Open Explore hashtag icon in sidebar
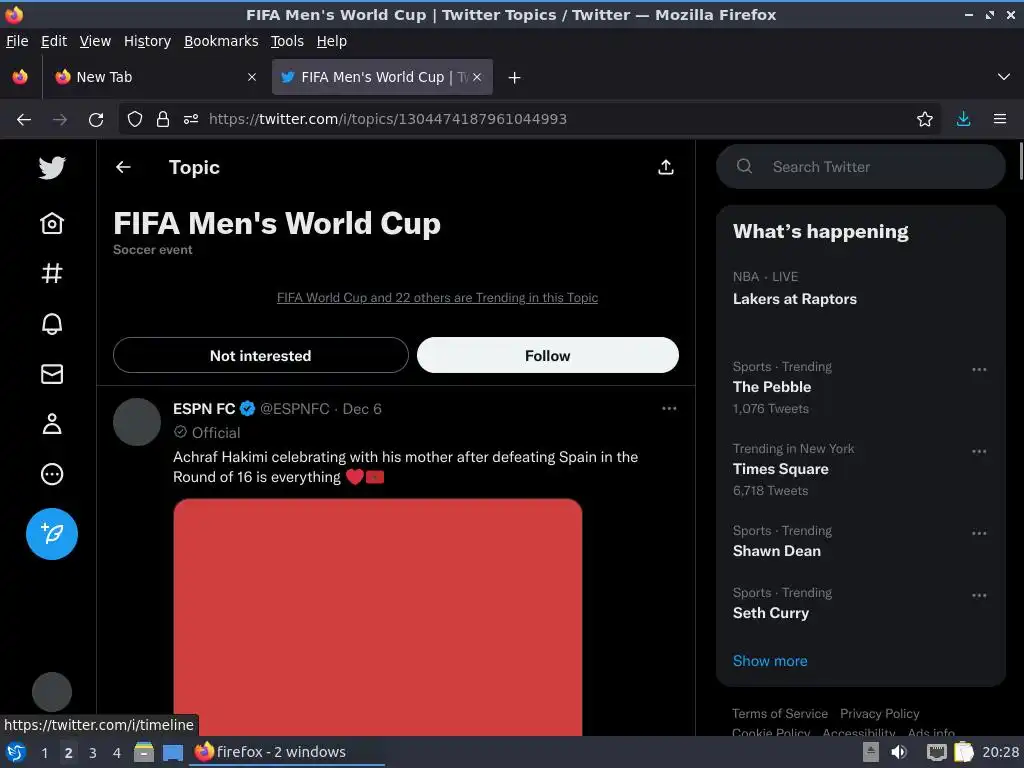Image resolution: width=1024 pixels, height=768 pixels. point(52,273)
